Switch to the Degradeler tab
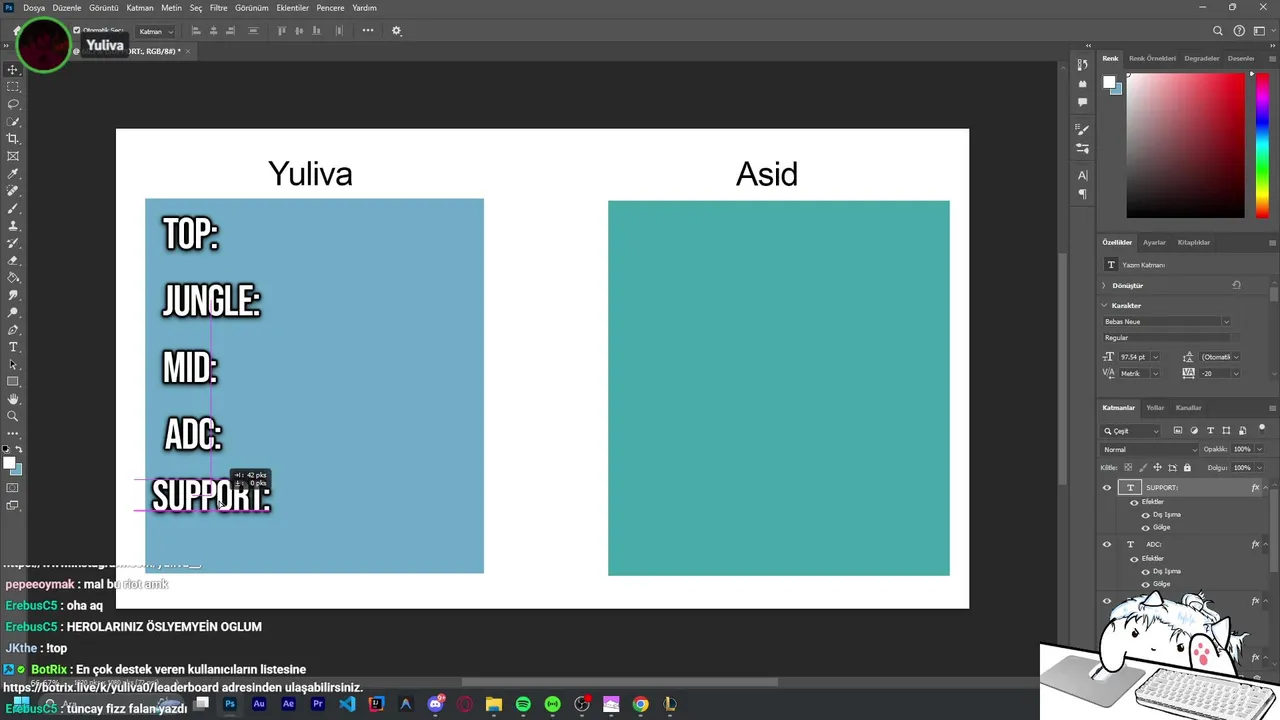 point(1201,59)
